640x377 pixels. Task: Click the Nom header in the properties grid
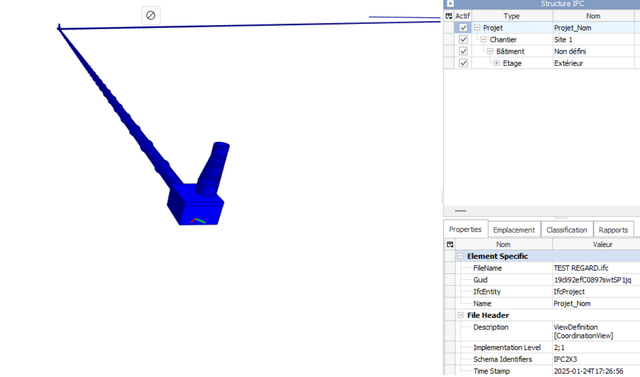503,244
